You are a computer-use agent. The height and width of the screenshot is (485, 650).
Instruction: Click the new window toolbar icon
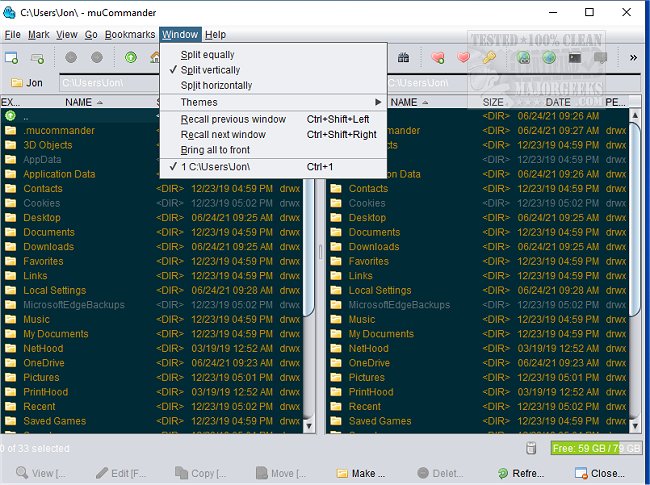tap(13, 58)
